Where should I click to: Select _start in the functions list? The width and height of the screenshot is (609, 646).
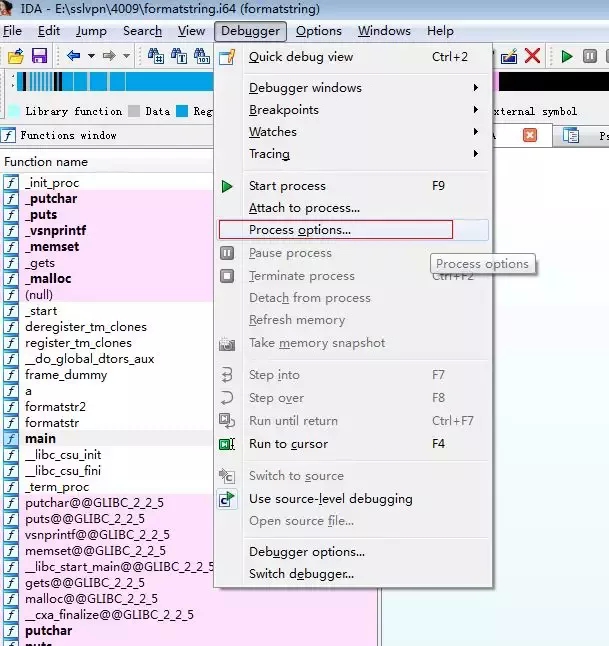(x=41, y=311)
